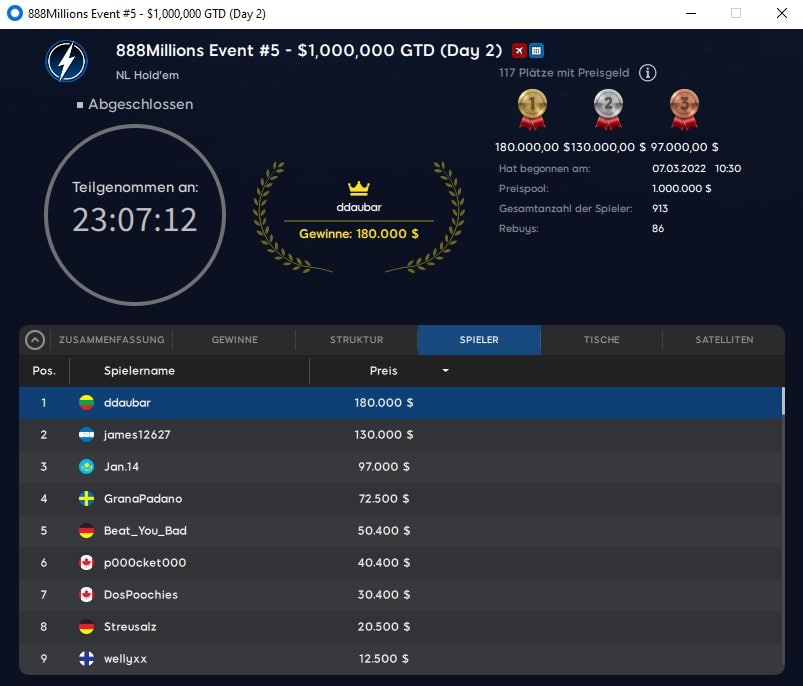Image resolution: width=803 pixels, height=686 pixels.
Task: Switch to the Struktur tab
Action: coord(356,340)
